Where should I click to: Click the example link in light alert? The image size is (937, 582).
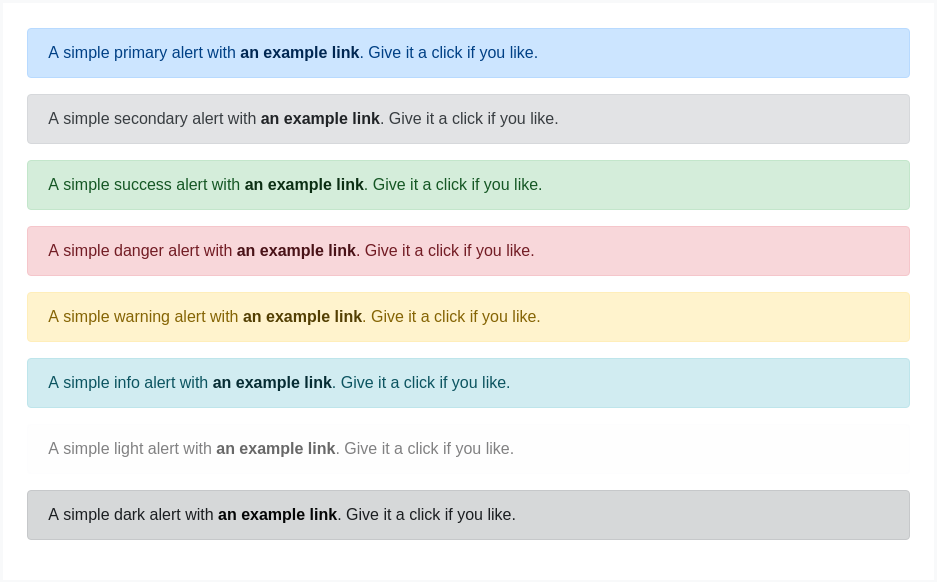pyautogui.click(x=276, y=449)
